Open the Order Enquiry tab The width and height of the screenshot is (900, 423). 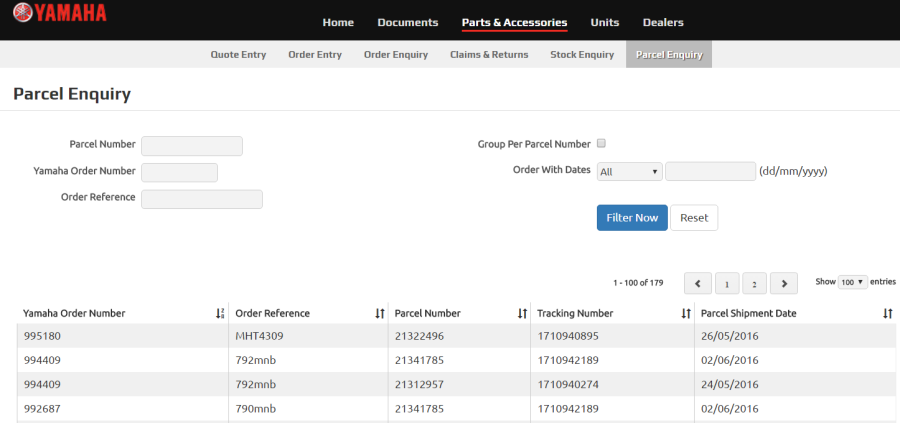[396, 55]
